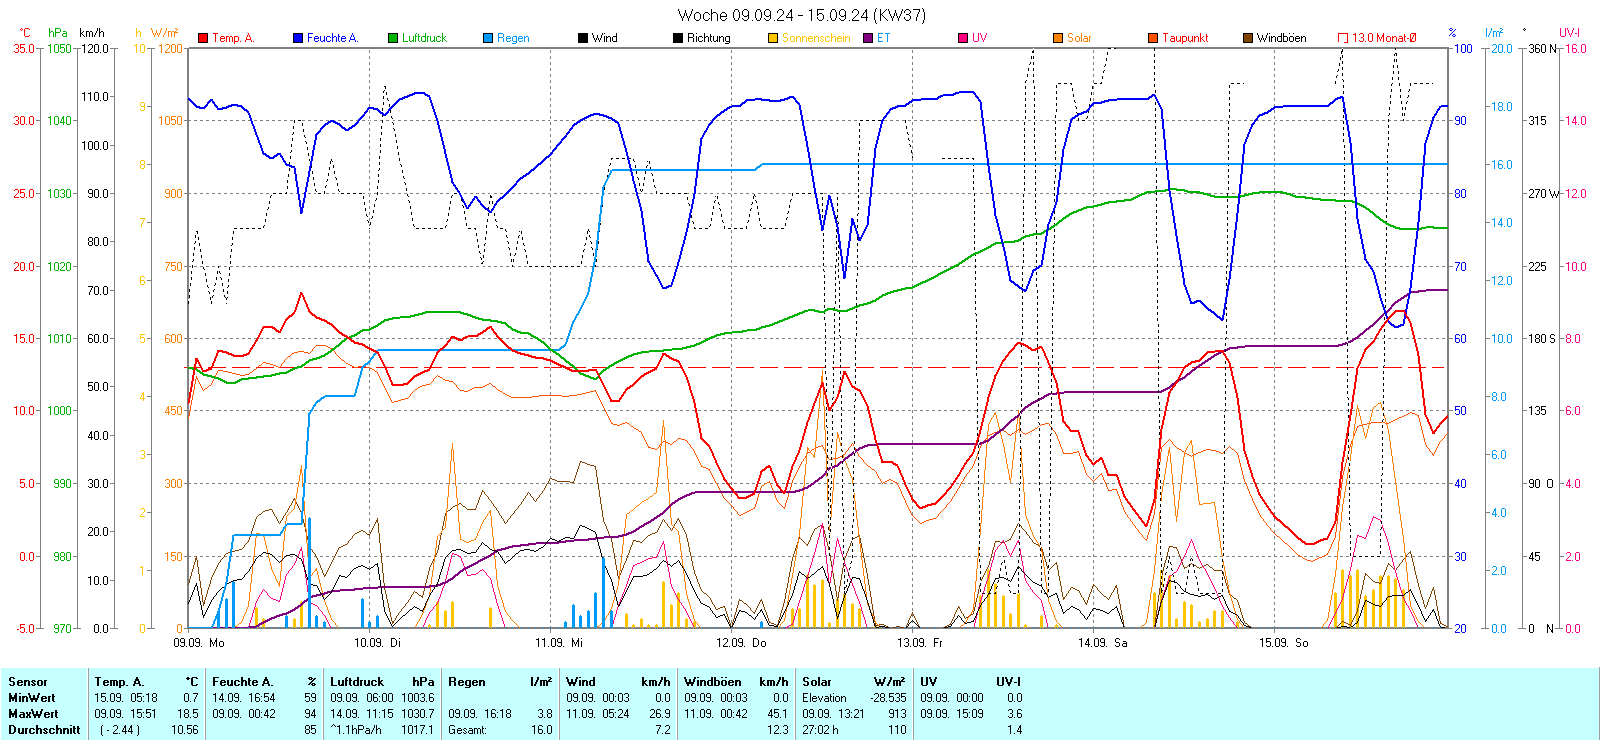Click the brown Windböen legend square
Screen dimensions: 1600x740
coord(1248,38)
